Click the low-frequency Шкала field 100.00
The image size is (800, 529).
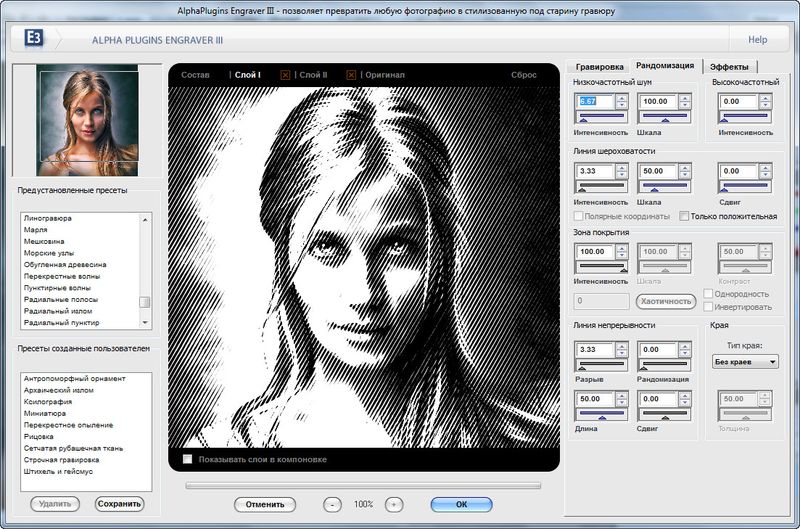(658, 102)
